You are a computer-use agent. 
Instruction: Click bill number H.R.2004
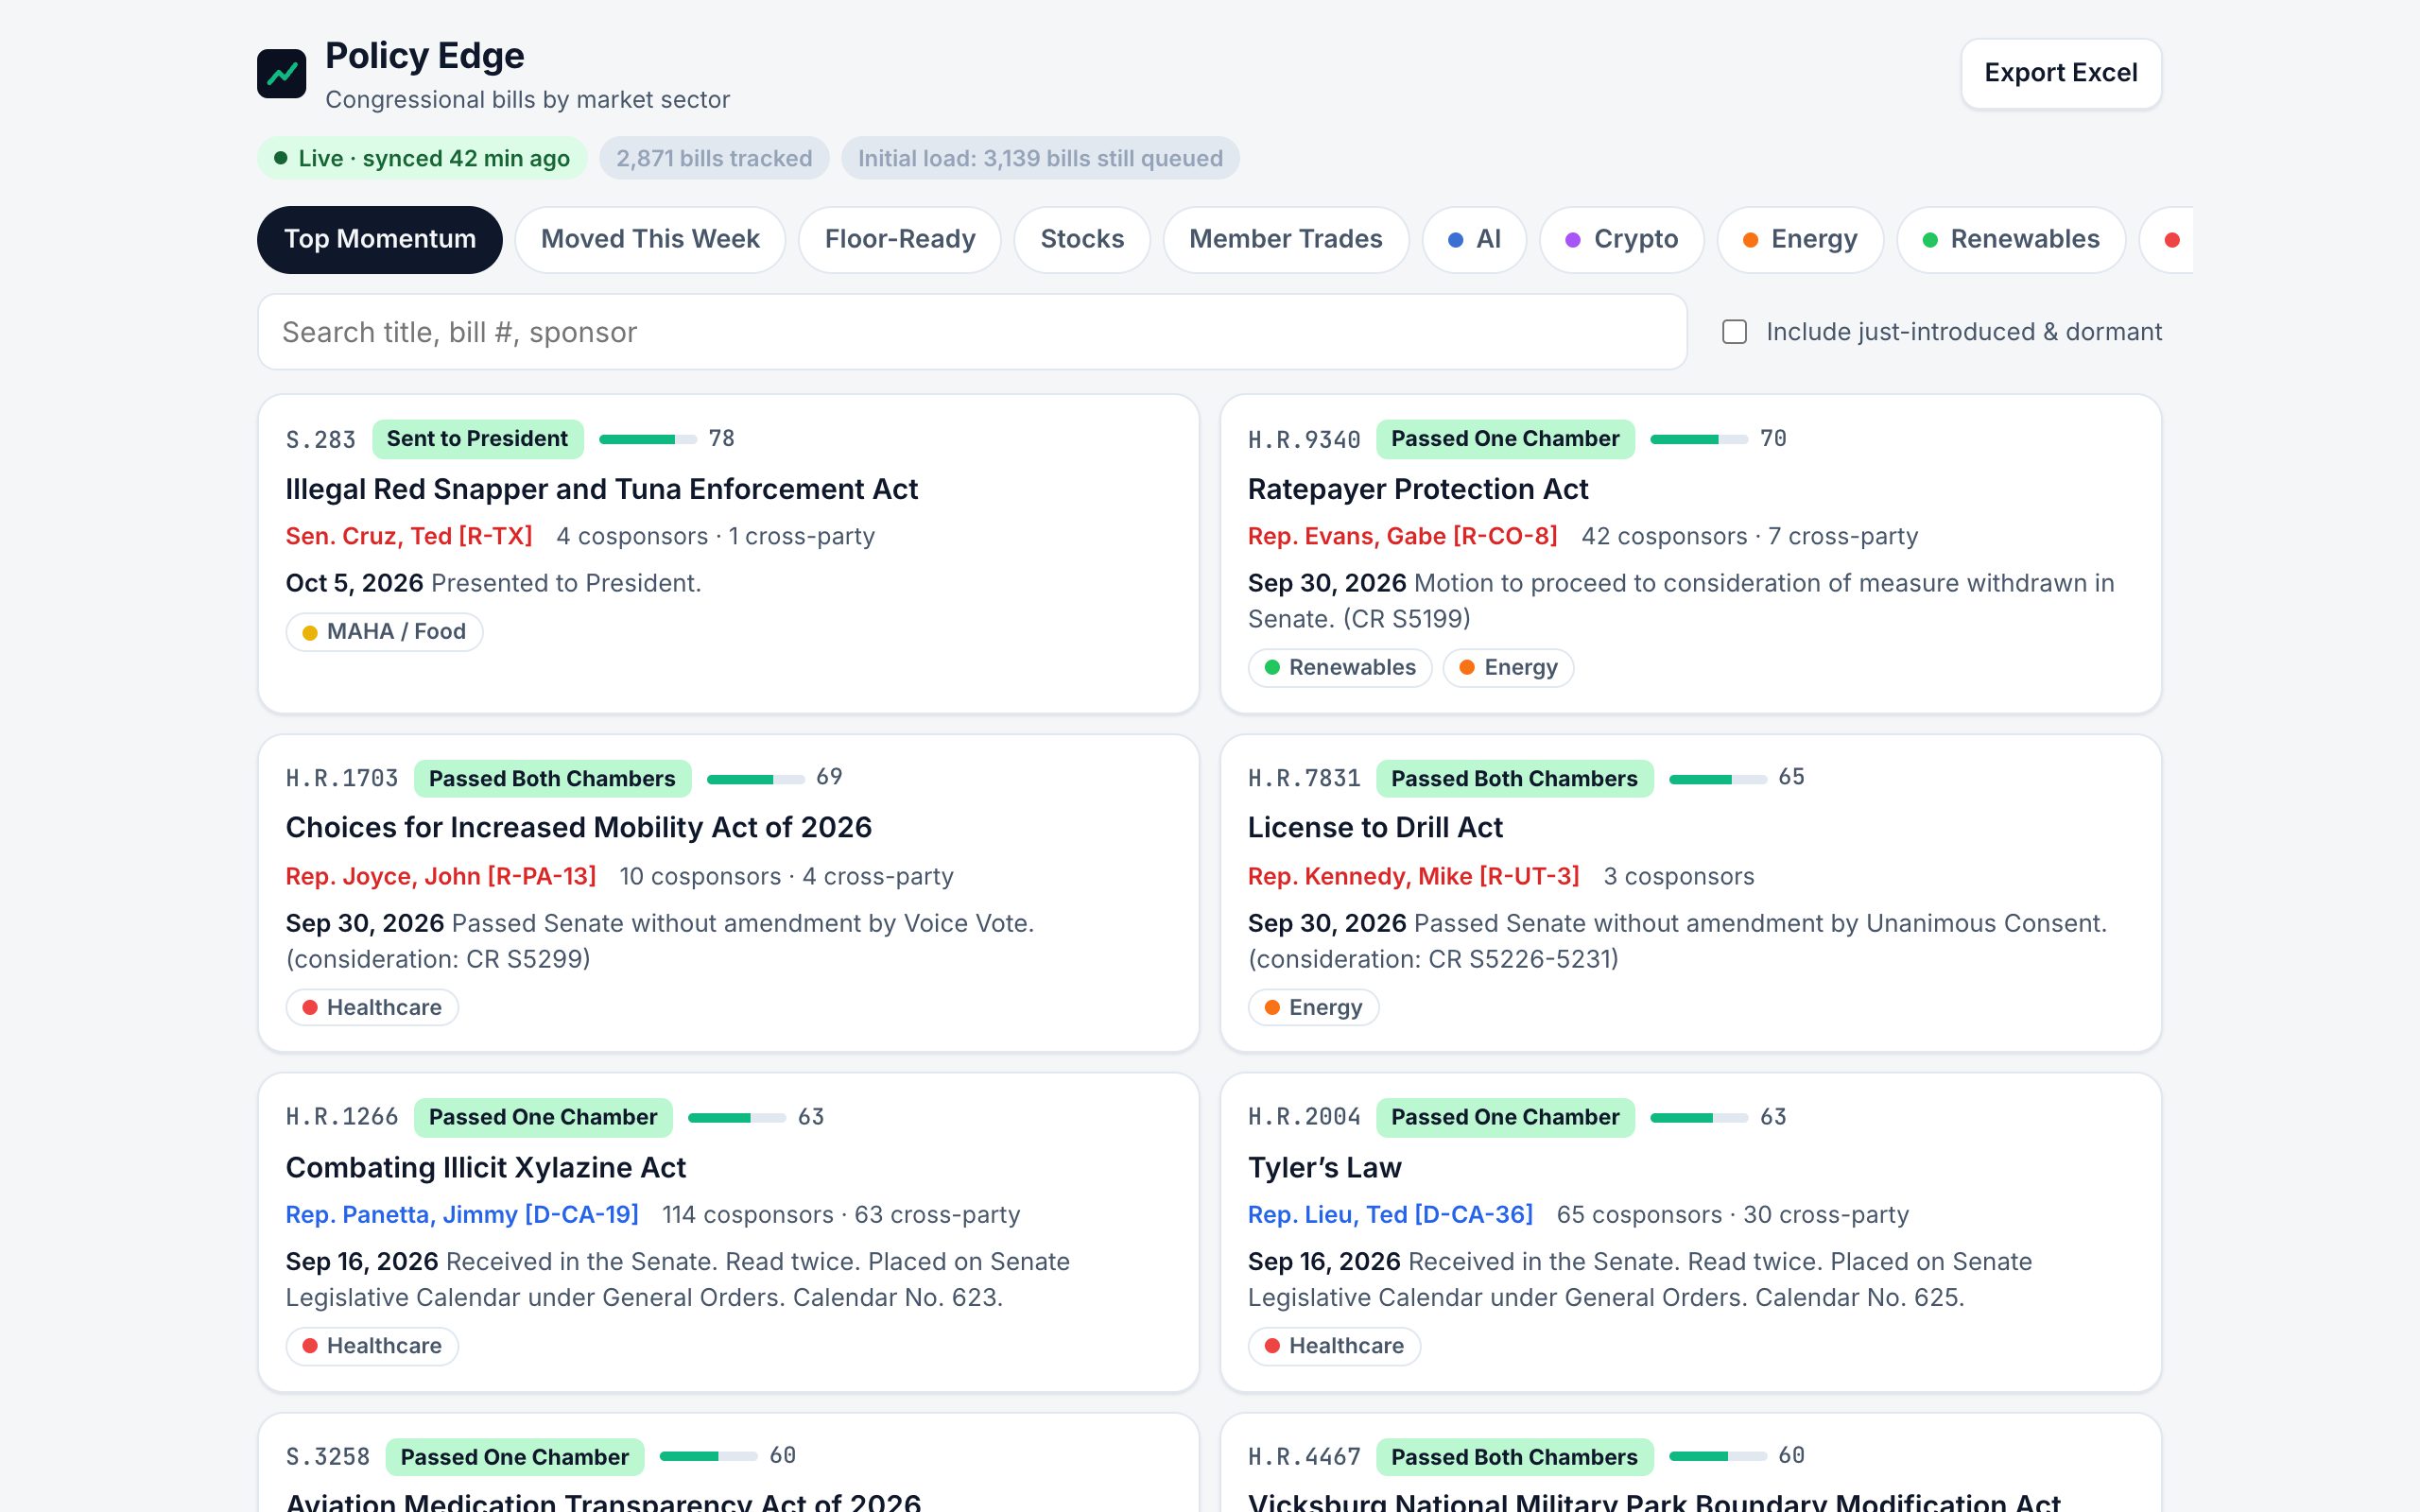pos(1304,1117)
